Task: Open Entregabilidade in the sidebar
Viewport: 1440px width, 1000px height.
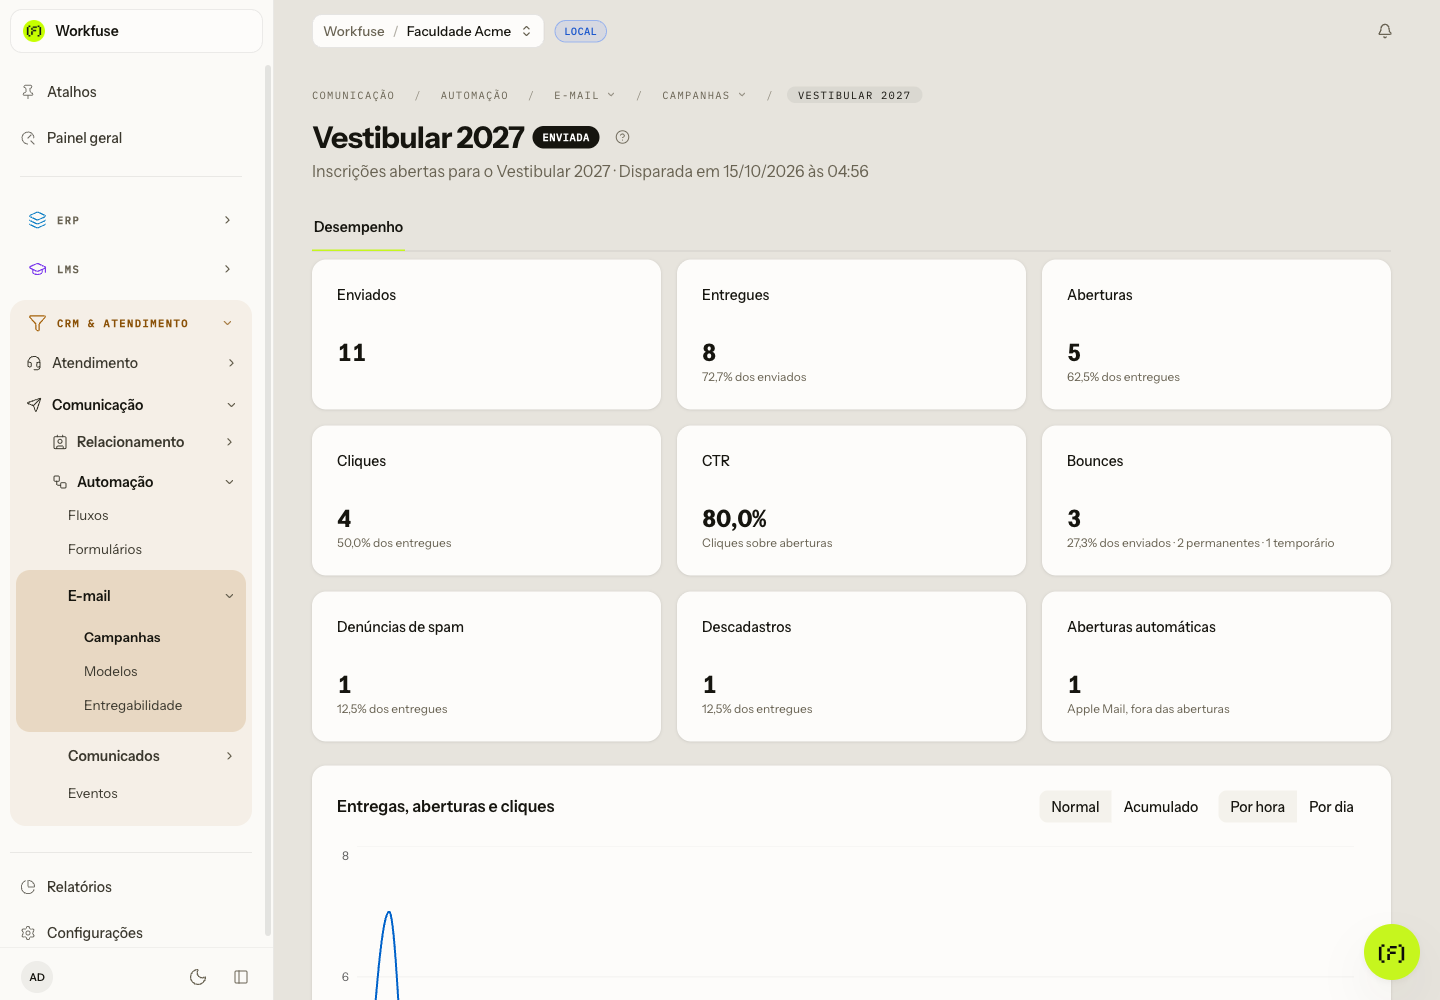Action: [133, 705]
